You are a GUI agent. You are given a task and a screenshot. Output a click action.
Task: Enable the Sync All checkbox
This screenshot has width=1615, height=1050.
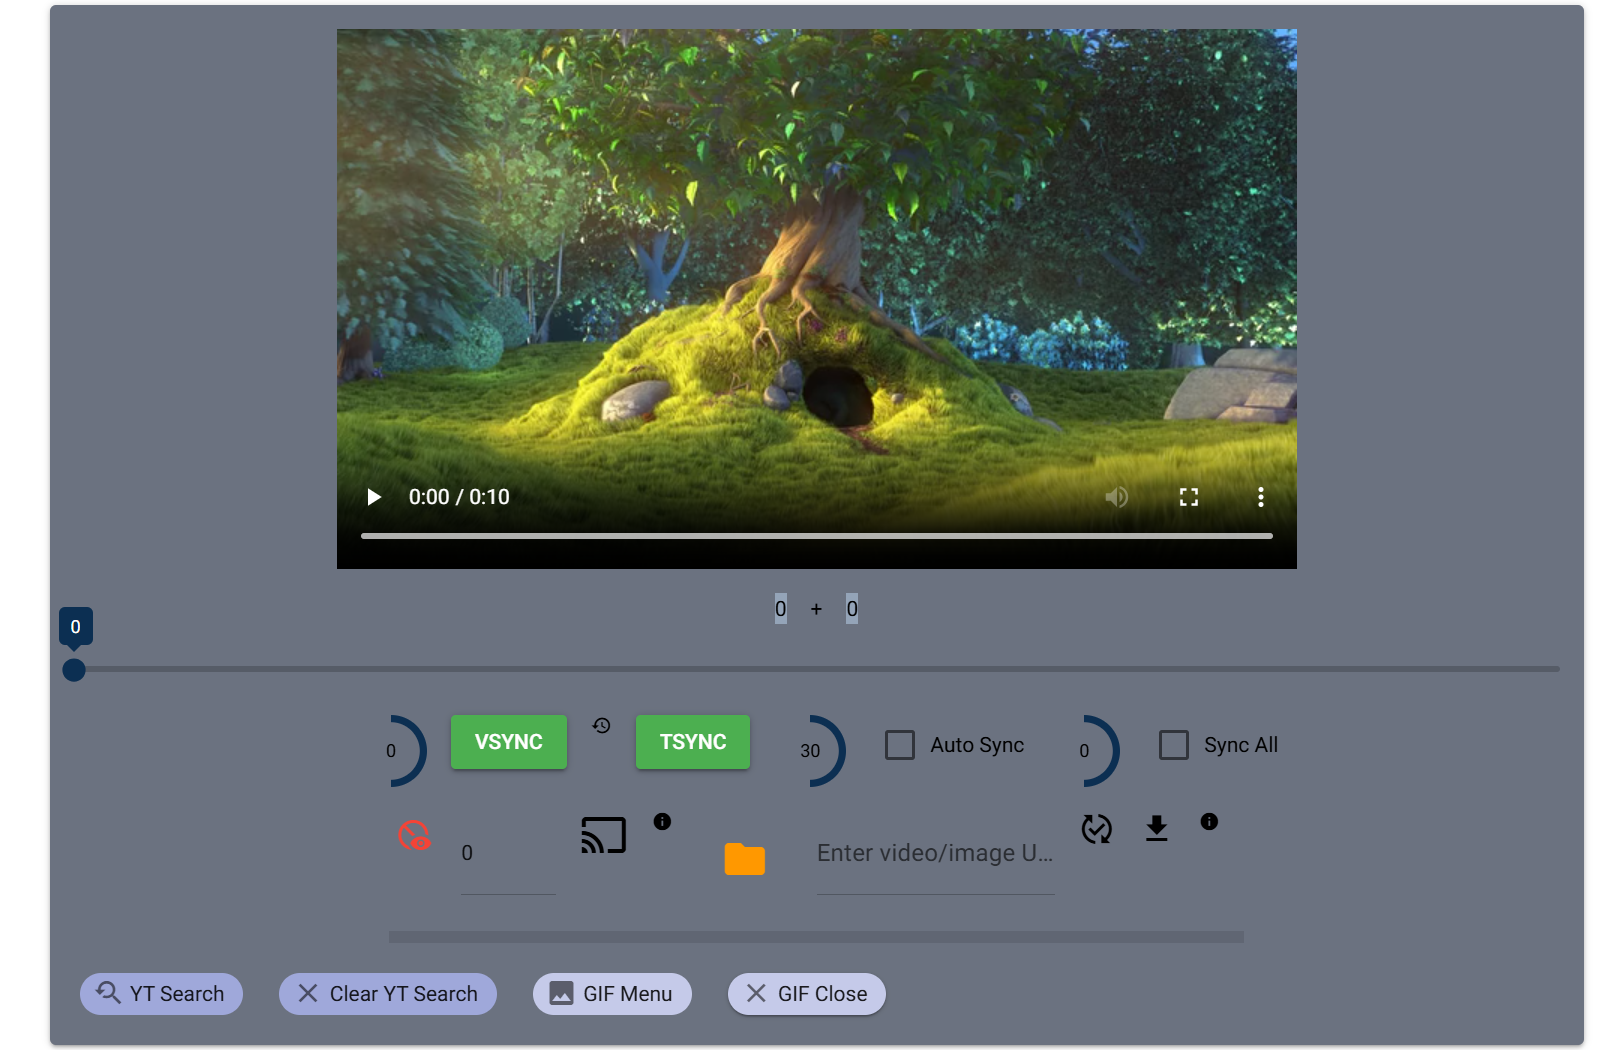pyautogui.click(x=1173, y=745)
